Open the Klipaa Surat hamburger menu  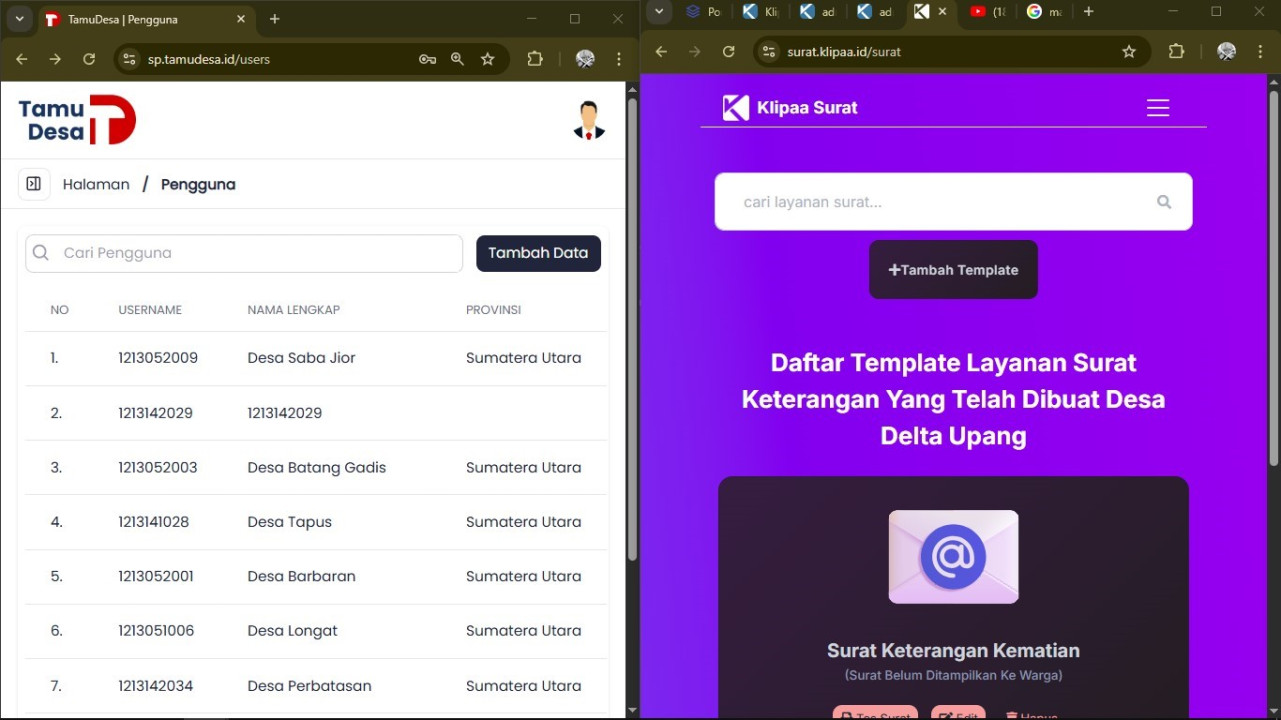click(x=1157, y=108)
